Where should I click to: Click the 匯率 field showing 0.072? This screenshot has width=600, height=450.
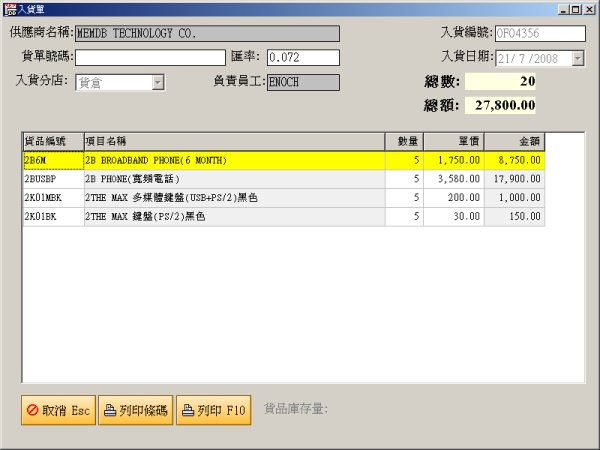pyautogui.click(x=303, y=58)
